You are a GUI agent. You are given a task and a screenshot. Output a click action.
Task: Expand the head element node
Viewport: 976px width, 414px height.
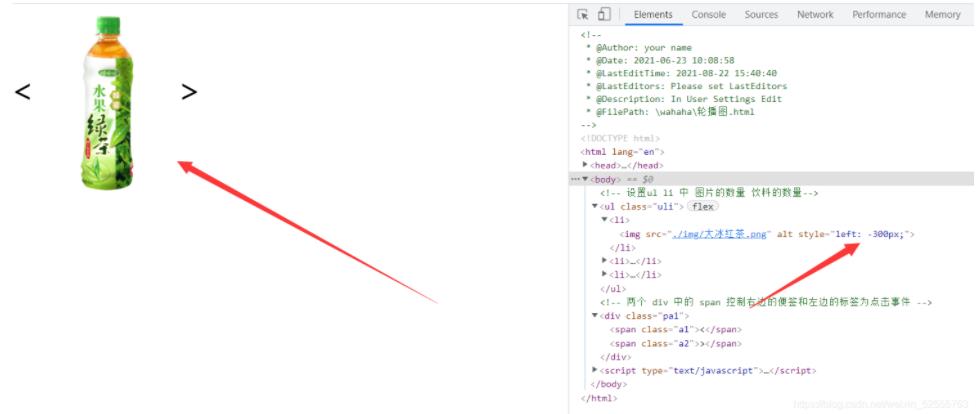[x=586, y=165]
